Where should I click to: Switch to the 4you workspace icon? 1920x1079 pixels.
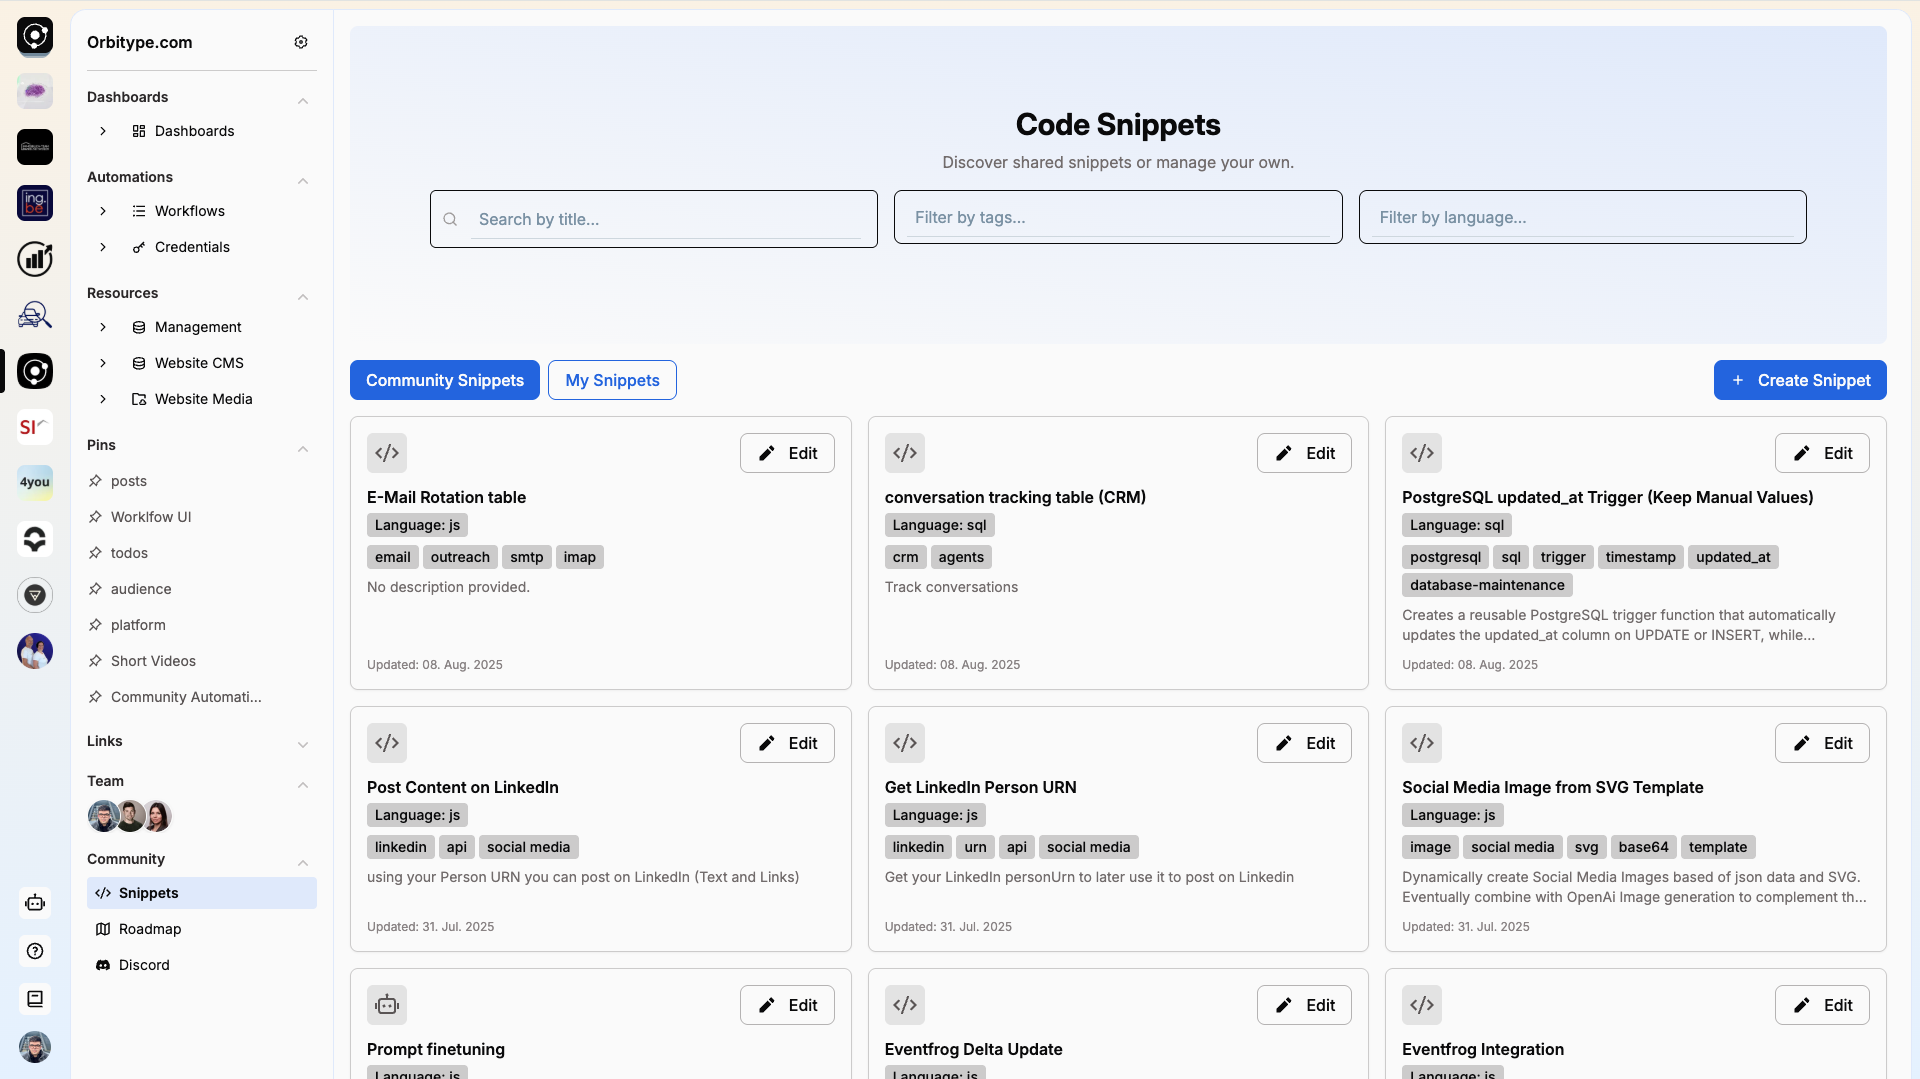35,483
